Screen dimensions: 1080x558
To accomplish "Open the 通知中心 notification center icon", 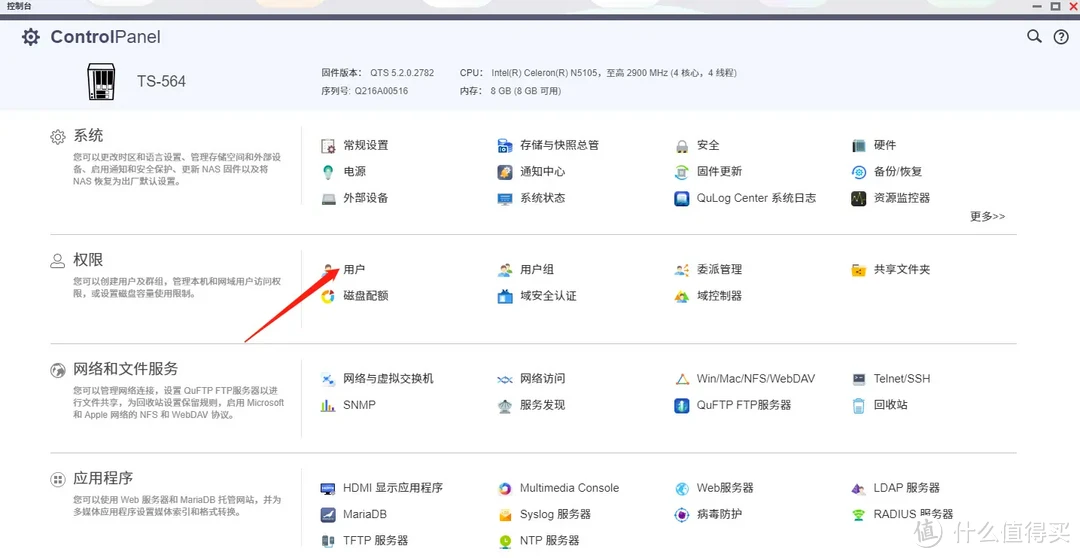I will point(505,172).
